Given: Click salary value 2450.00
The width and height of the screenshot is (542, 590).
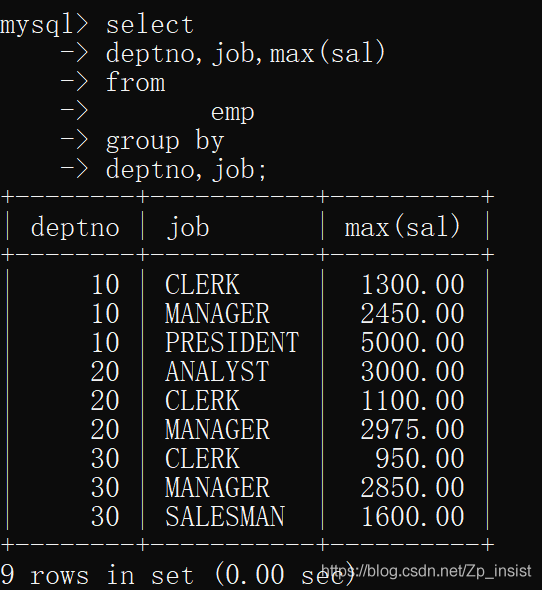Looking at the screenshot, I should click(413, 313).
